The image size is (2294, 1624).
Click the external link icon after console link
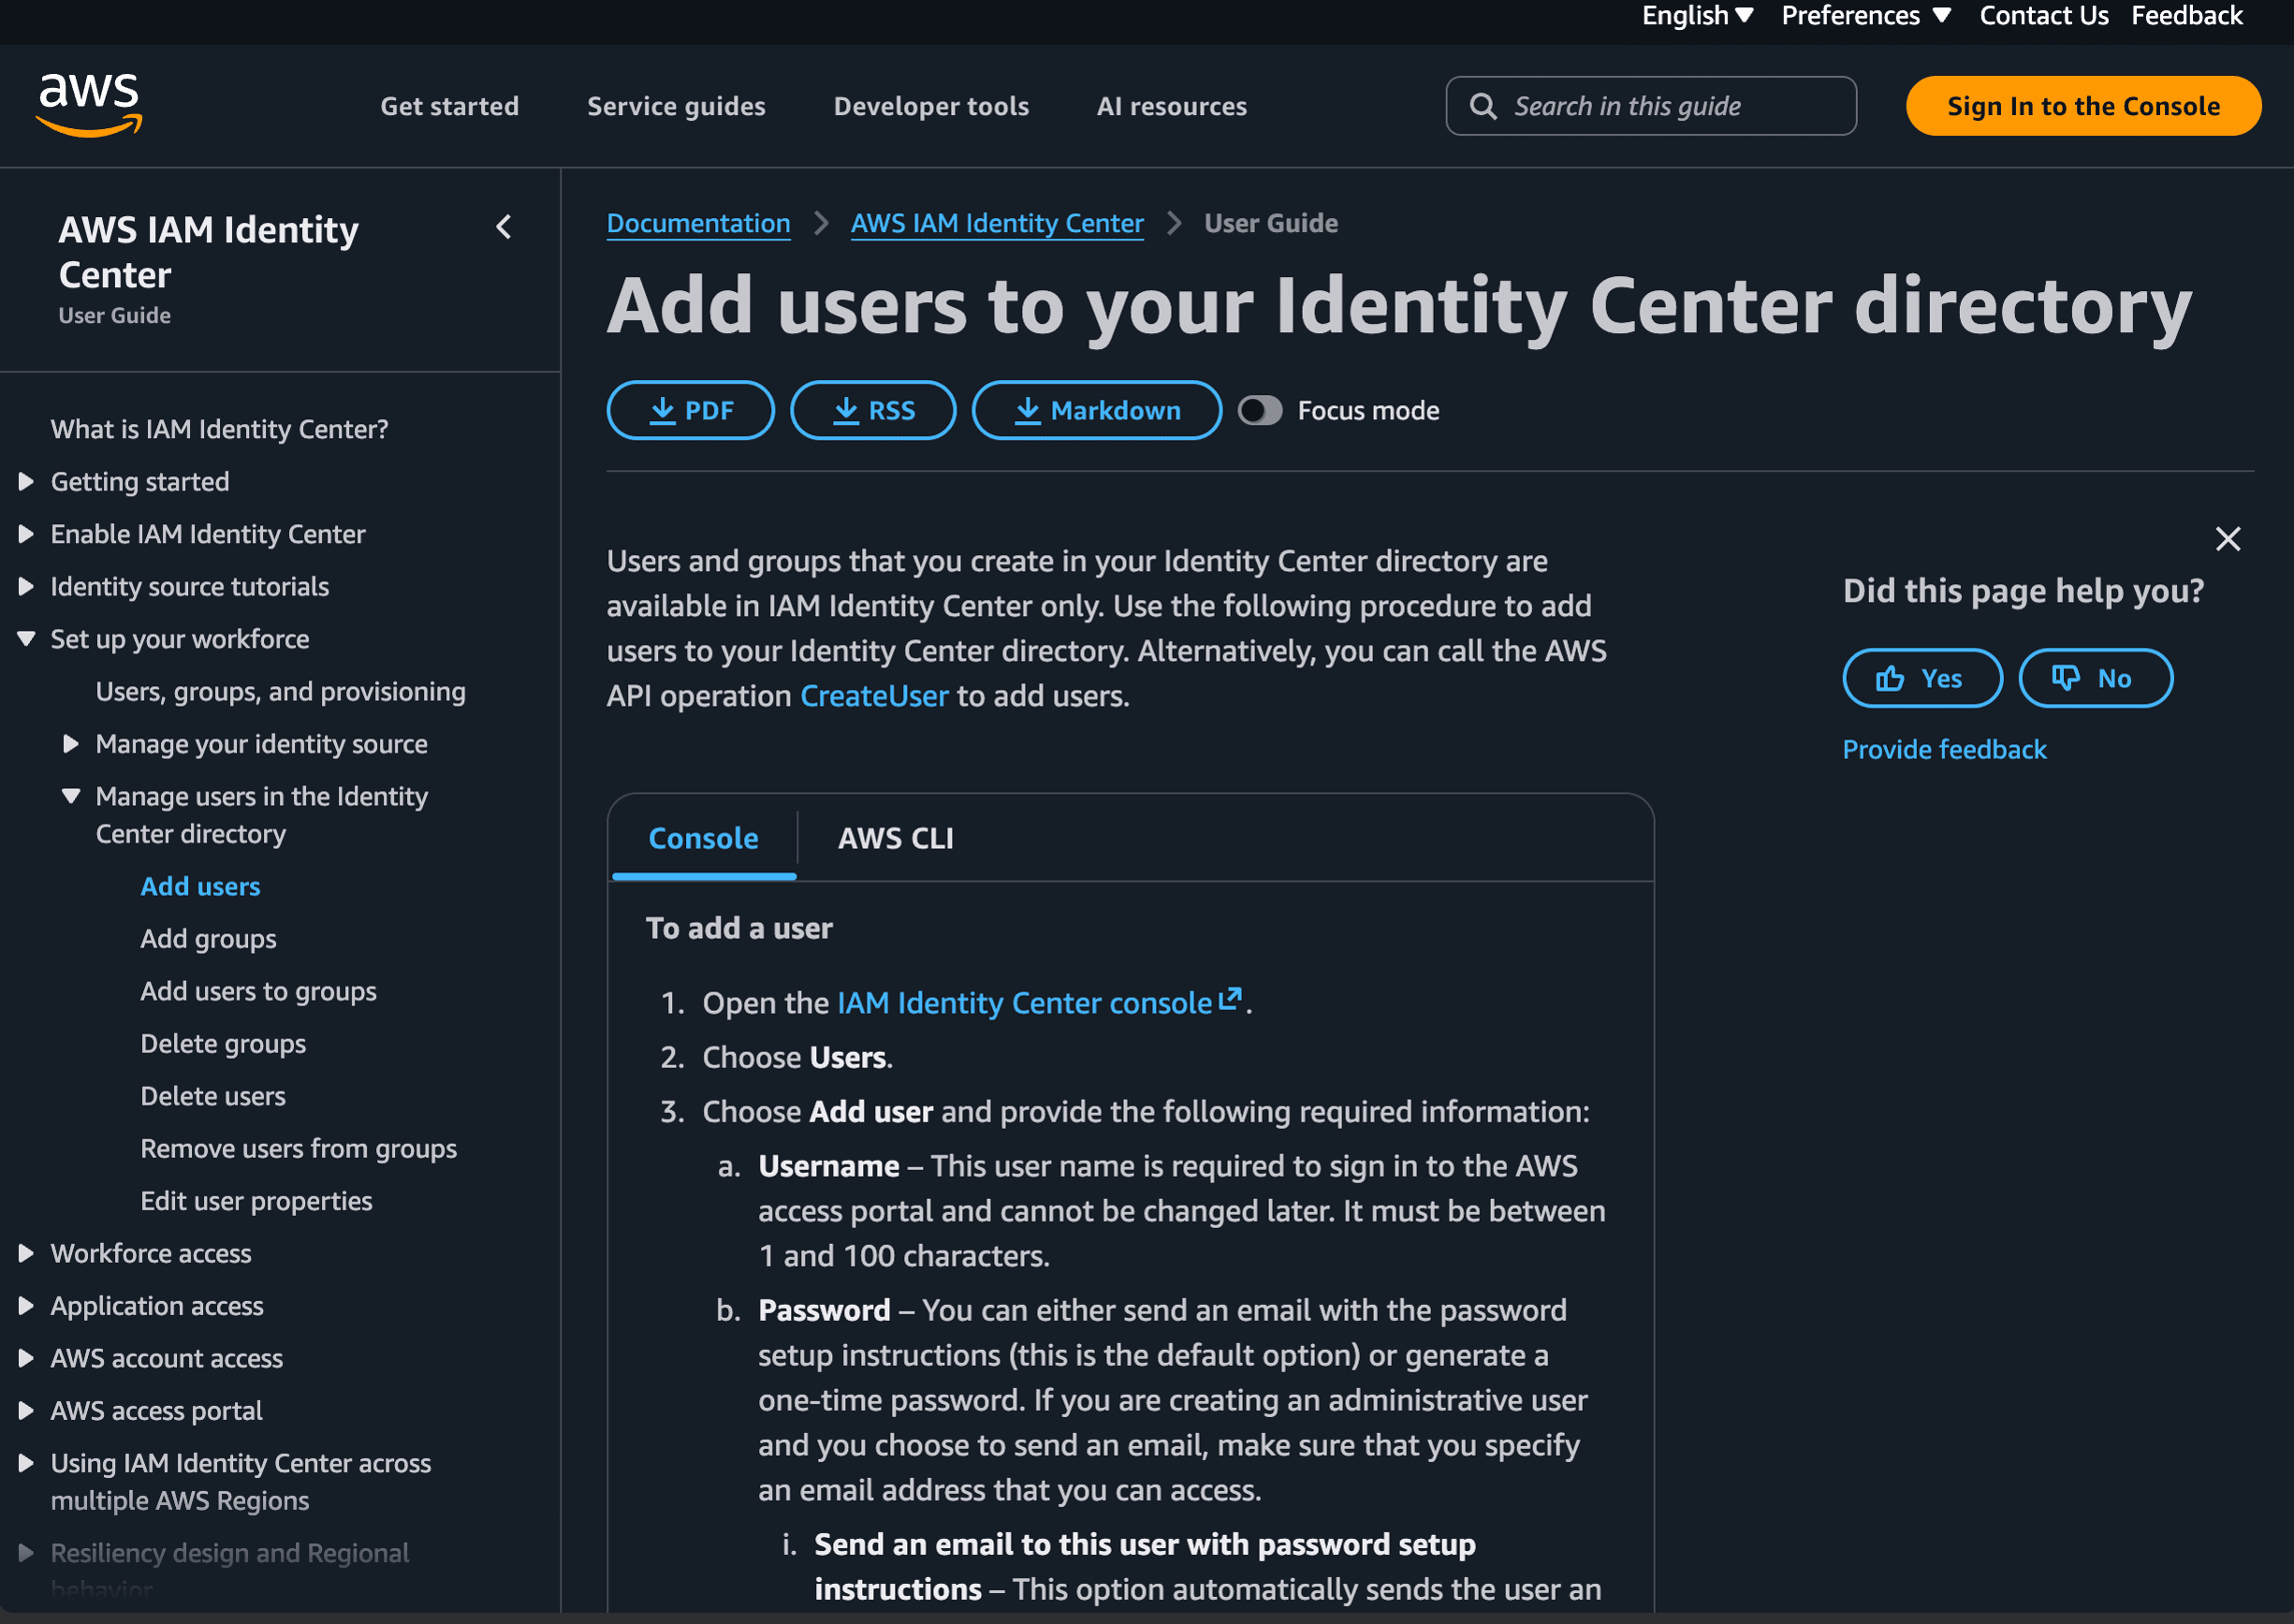tap(1230, 998)
